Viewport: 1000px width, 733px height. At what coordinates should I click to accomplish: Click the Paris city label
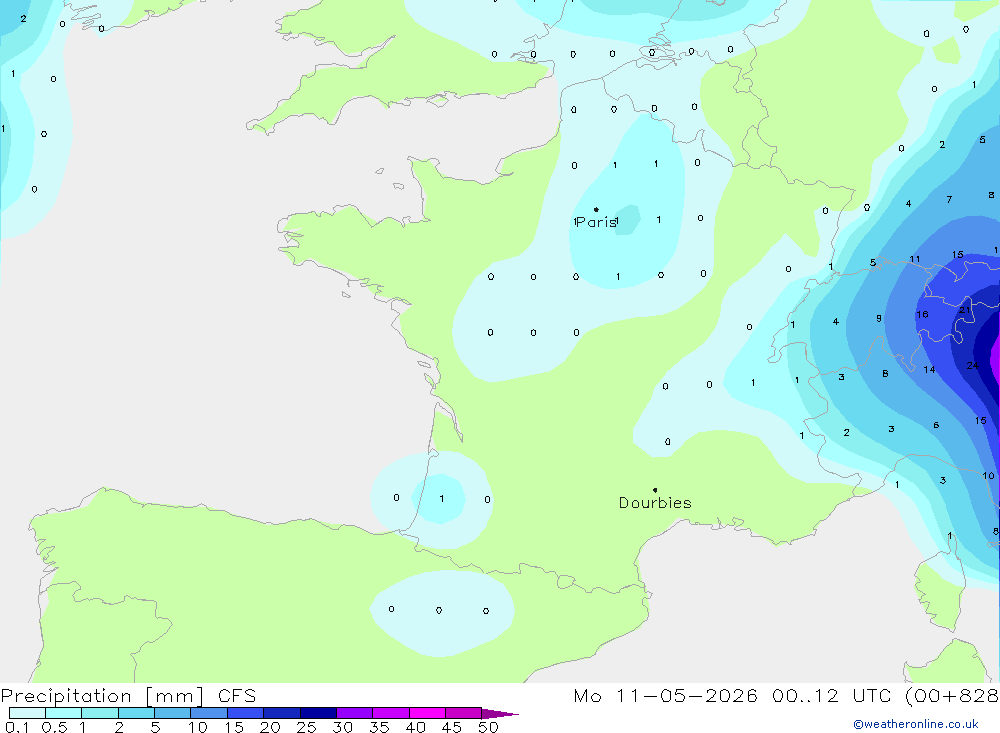coord(596,222)
